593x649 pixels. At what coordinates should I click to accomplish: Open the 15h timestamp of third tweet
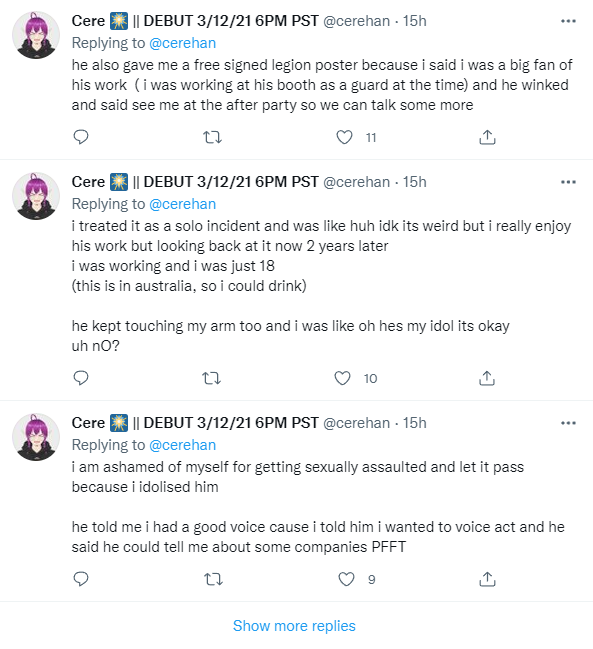point(415,423)
